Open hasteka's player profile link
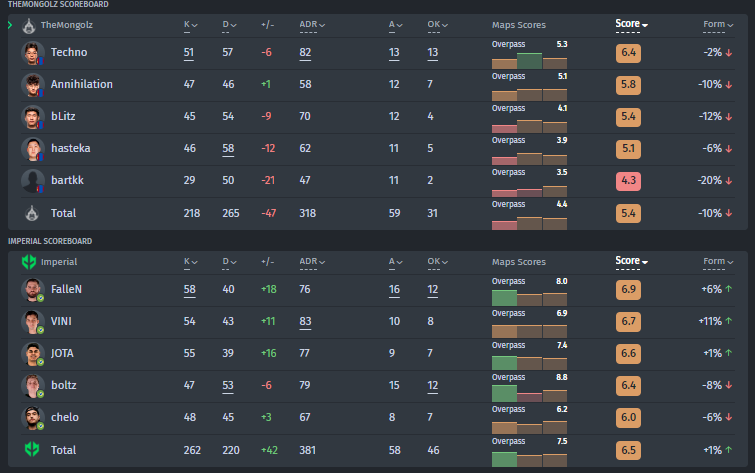 coord(70,149)
